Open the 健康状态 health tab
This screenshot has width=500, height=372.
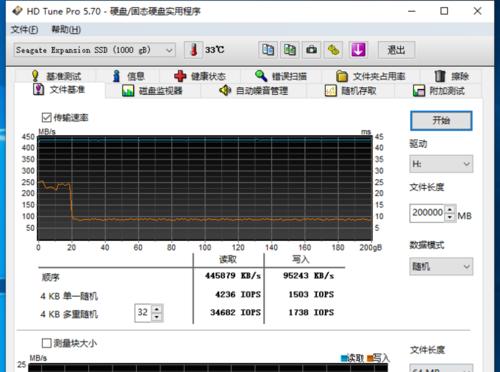(x=200, y=76)
